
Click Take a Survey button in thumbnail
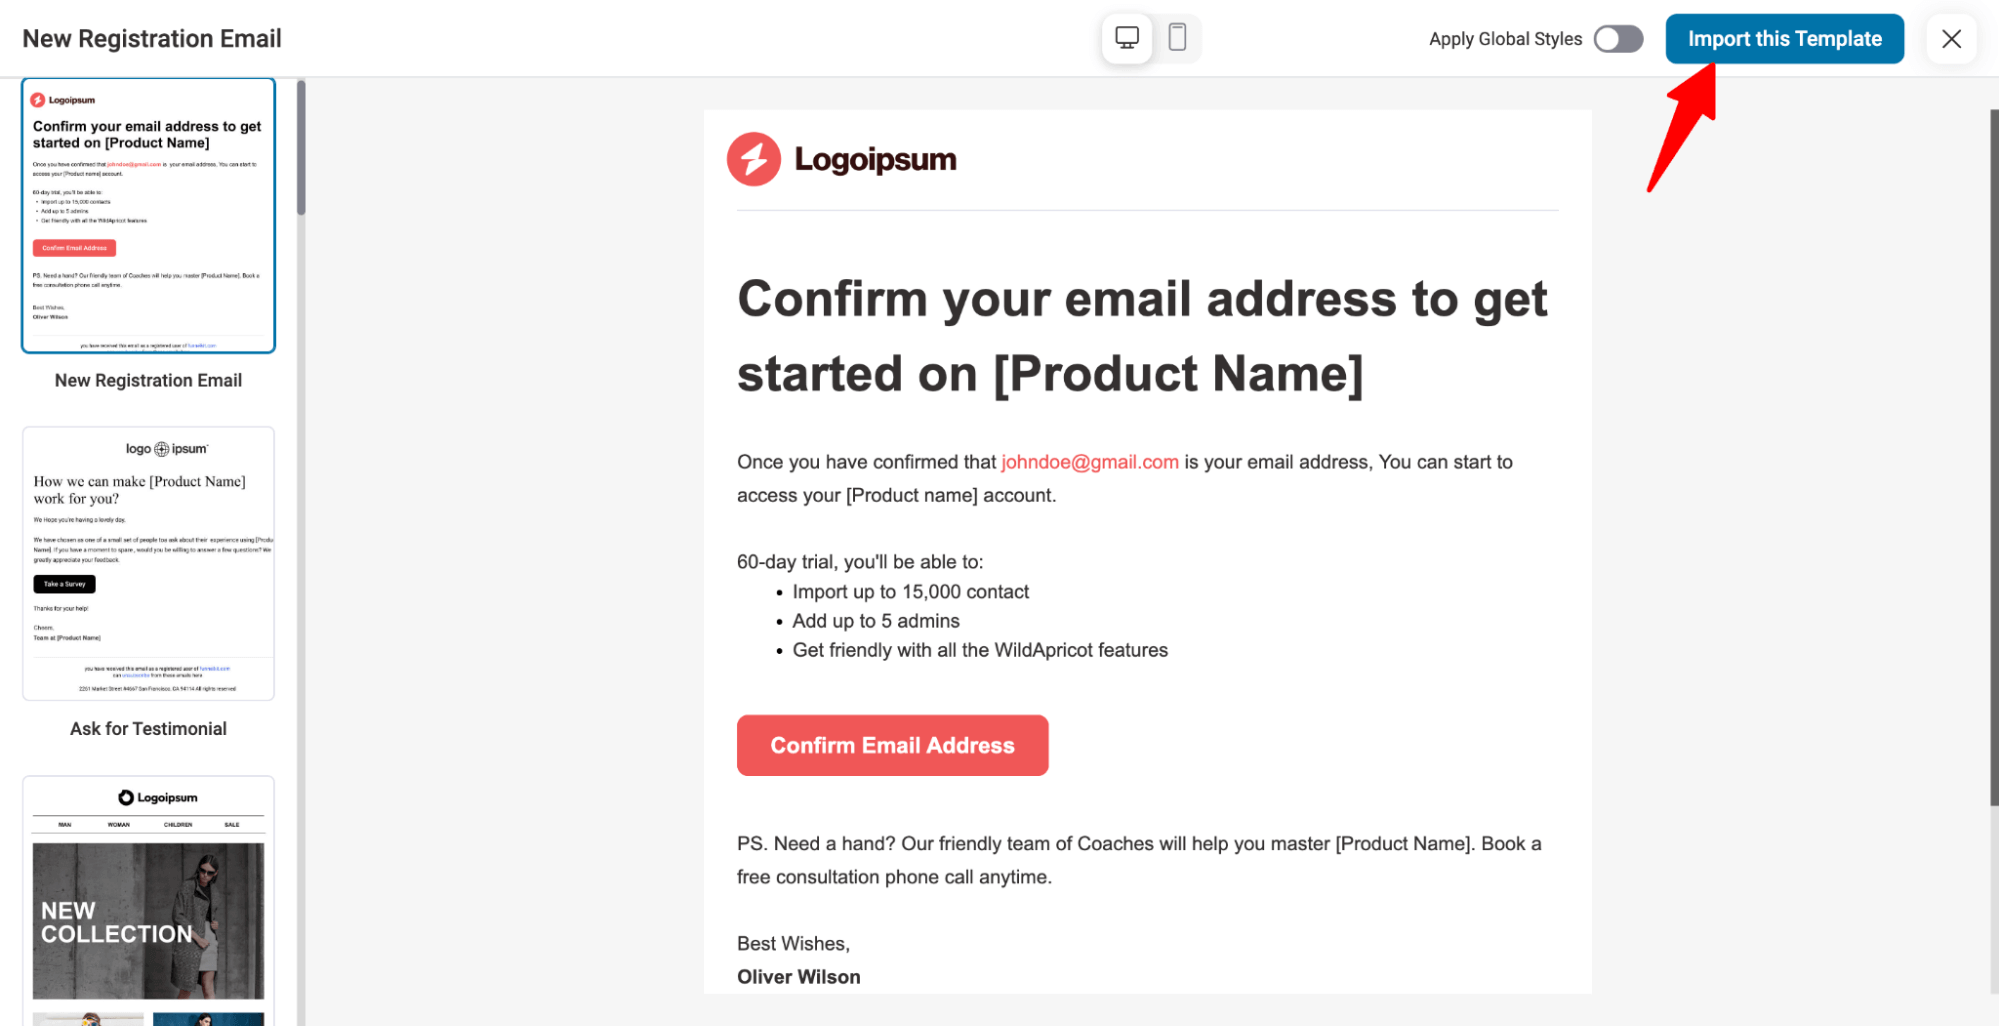coord(64,584)
